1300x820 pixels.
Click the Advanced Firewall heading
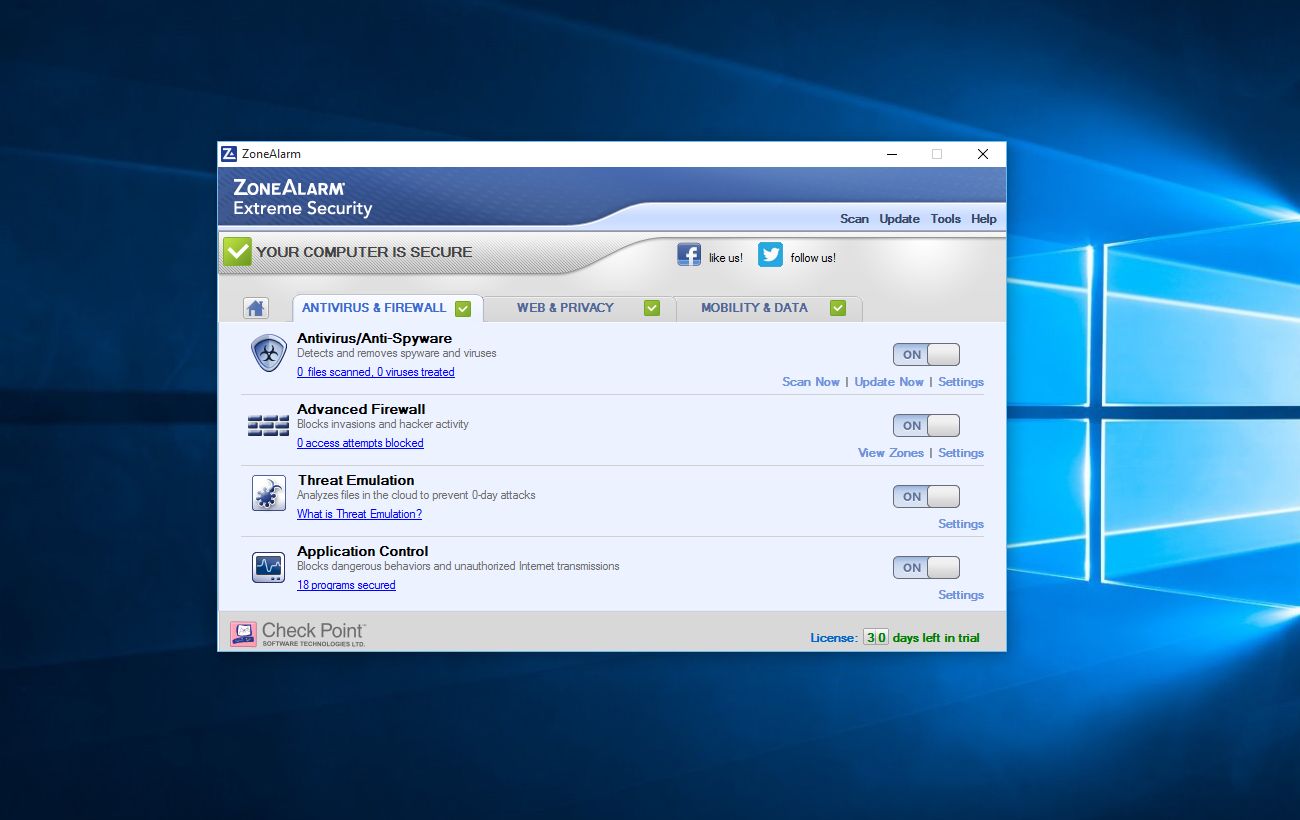coord(361,409)
